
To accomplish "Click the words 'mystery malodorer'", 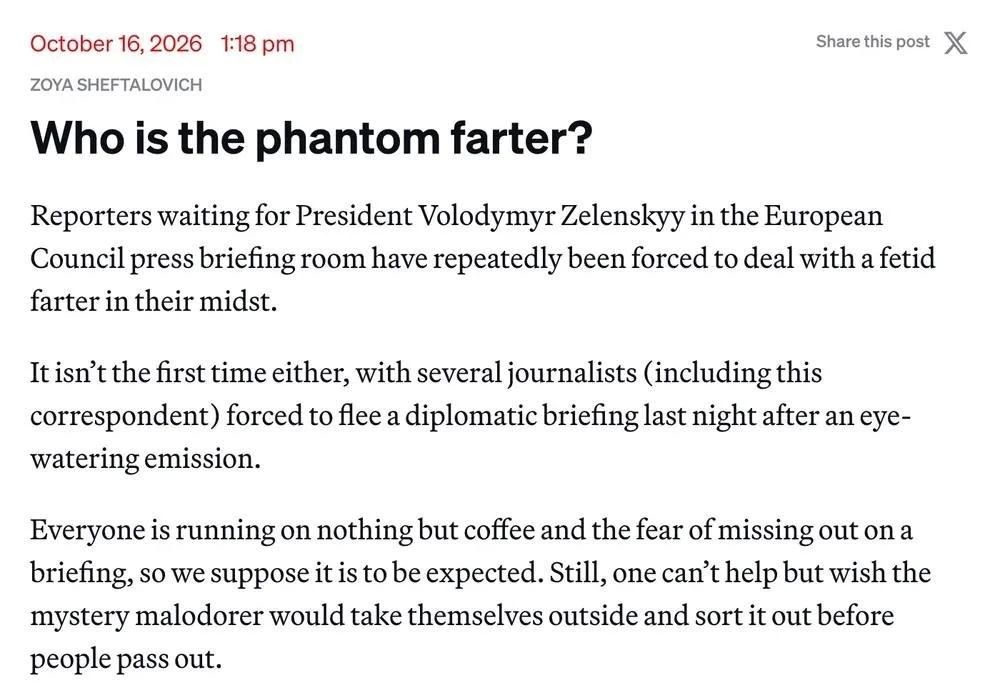I will (146, 616).
